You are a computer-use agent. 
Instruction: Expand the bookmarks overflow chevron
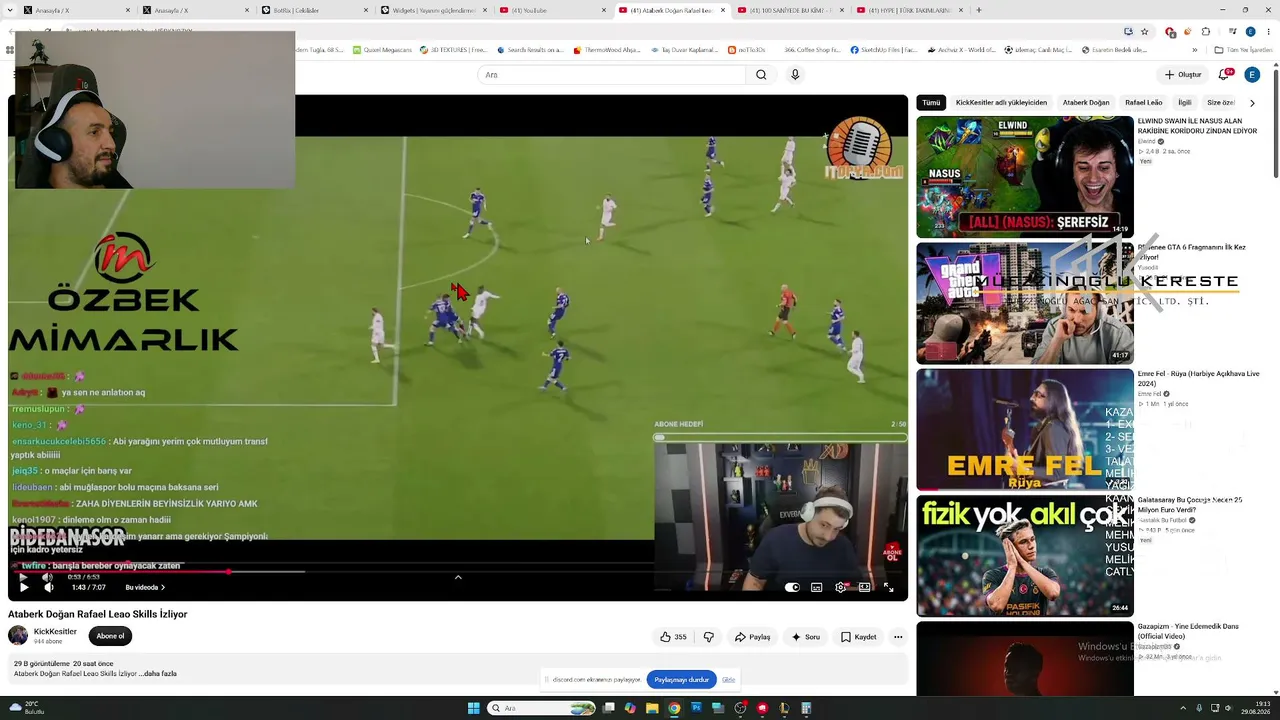click(x=1195, y=50)
